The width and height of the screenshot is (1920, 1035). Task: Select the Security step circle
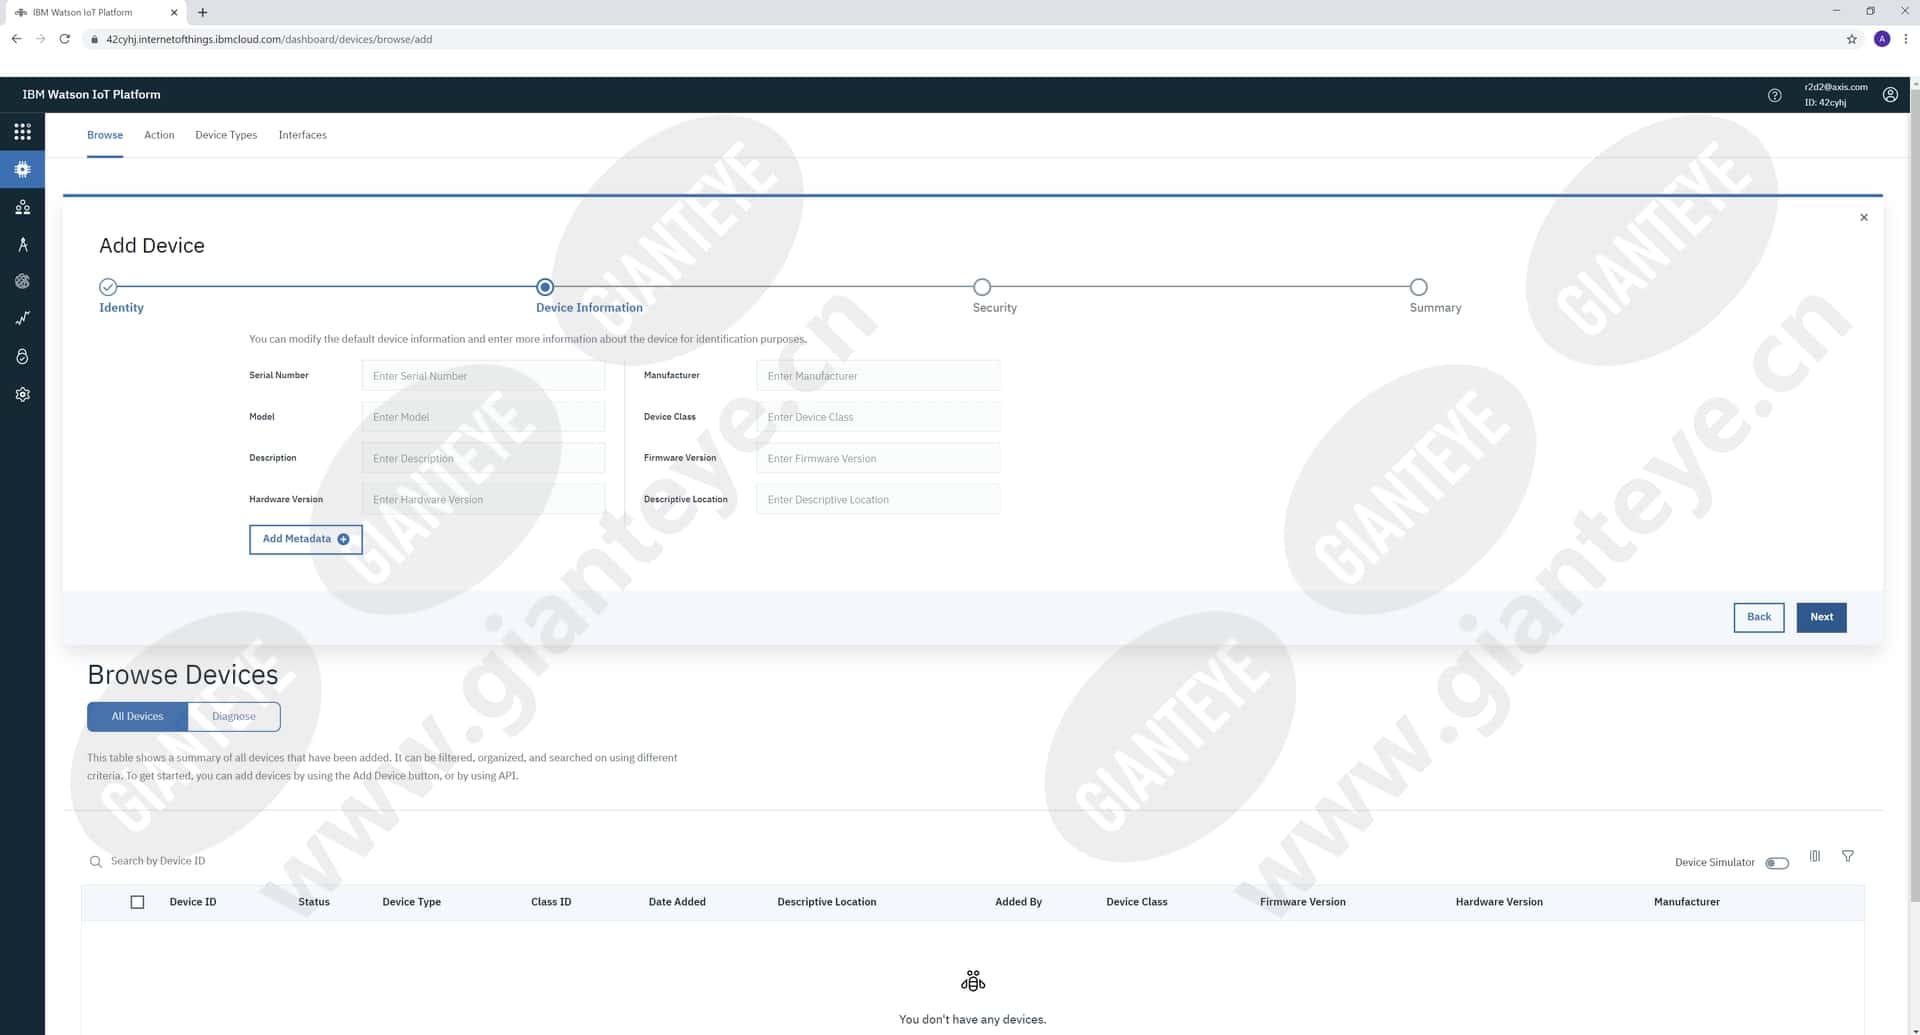(x=982, y=287)
